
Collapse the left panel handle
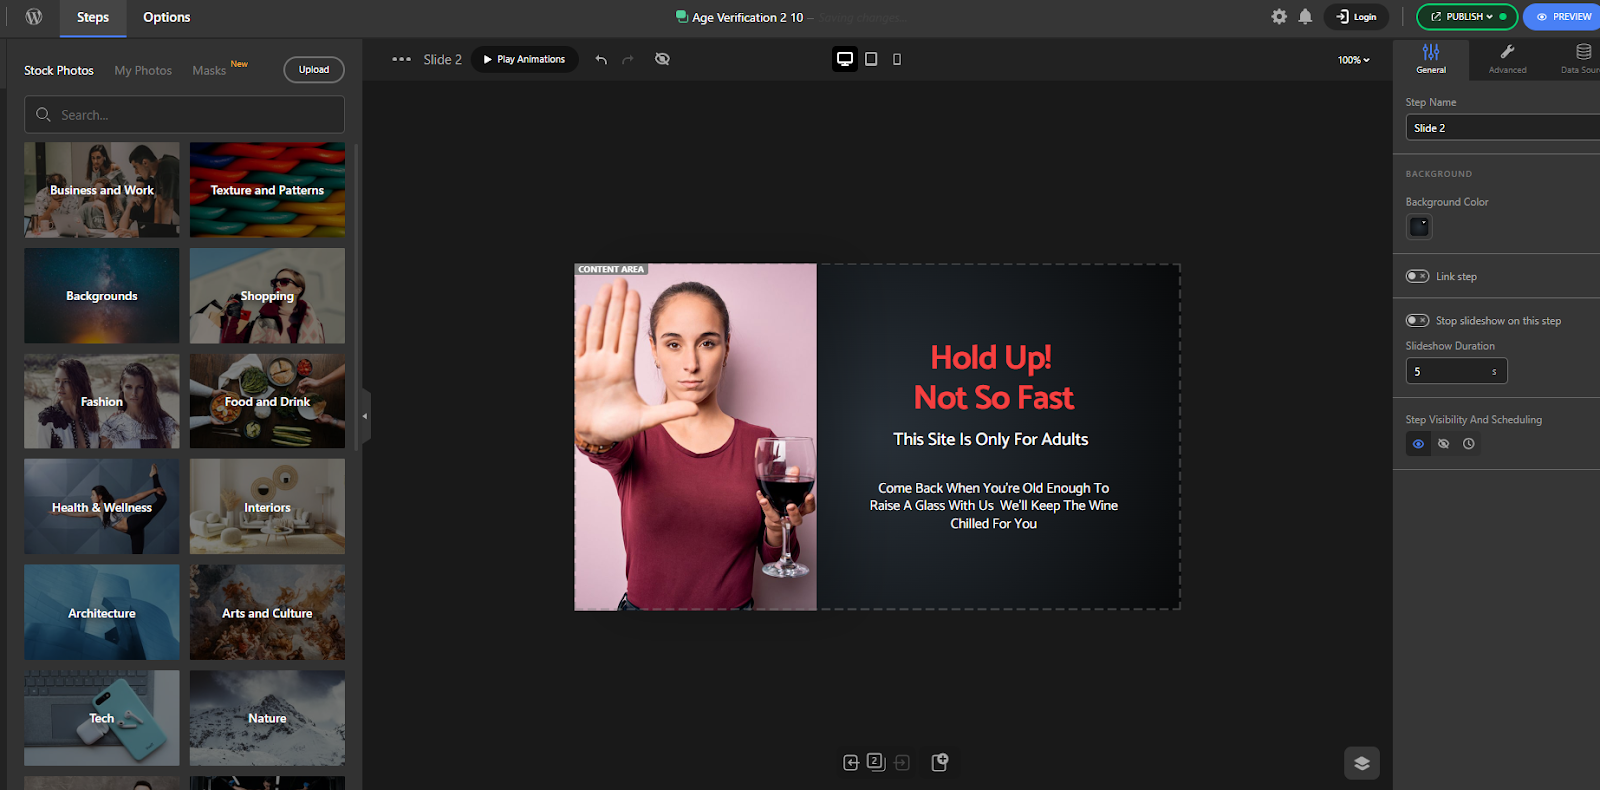(x=365, y=416)
